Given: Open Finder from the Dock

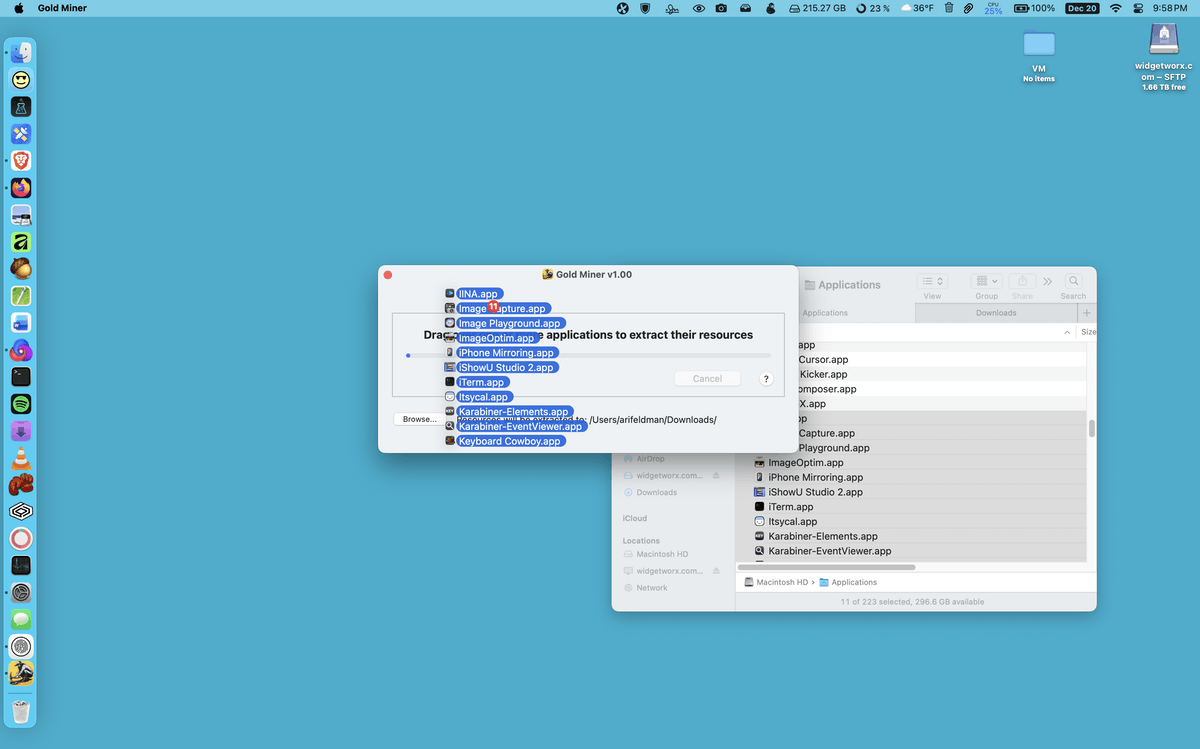Looking at the screenshot, I should point(21,53).
